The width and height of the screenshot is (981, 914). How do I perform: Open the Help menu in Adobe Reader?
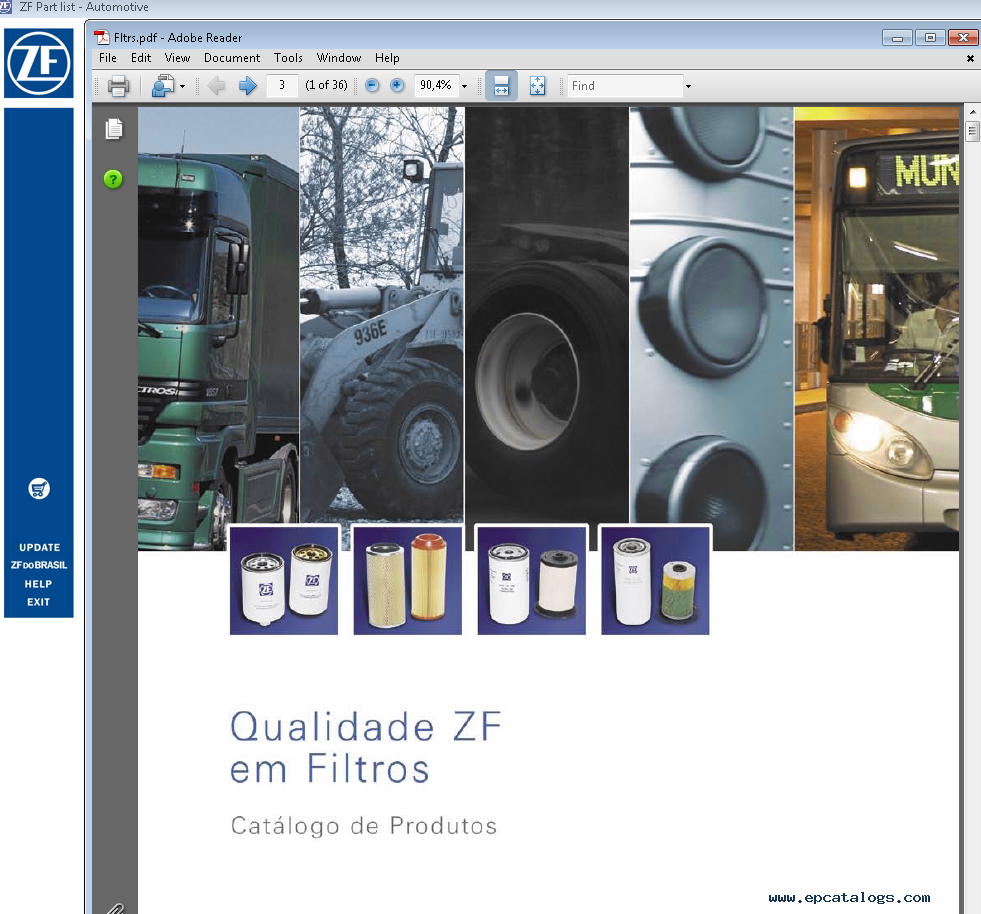point(387,58)
